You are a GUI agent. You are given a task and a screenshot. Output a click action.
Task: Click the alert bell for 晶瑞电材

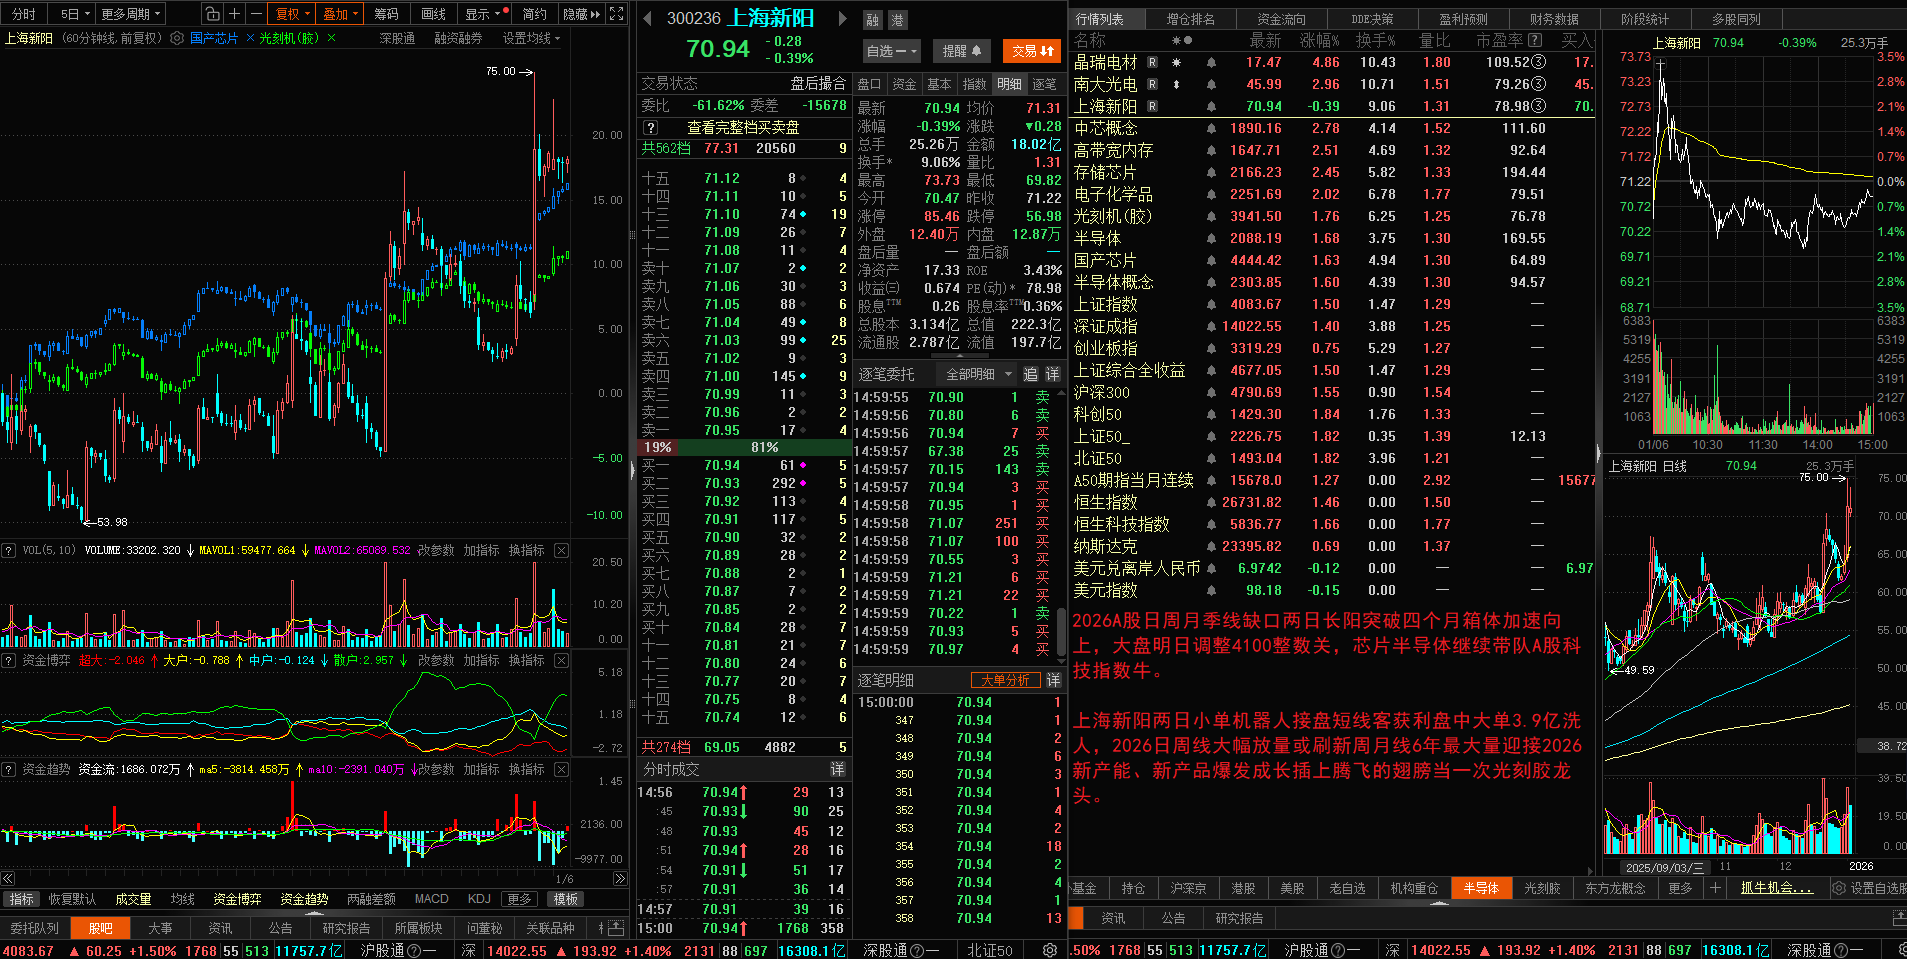(1211, 62)
